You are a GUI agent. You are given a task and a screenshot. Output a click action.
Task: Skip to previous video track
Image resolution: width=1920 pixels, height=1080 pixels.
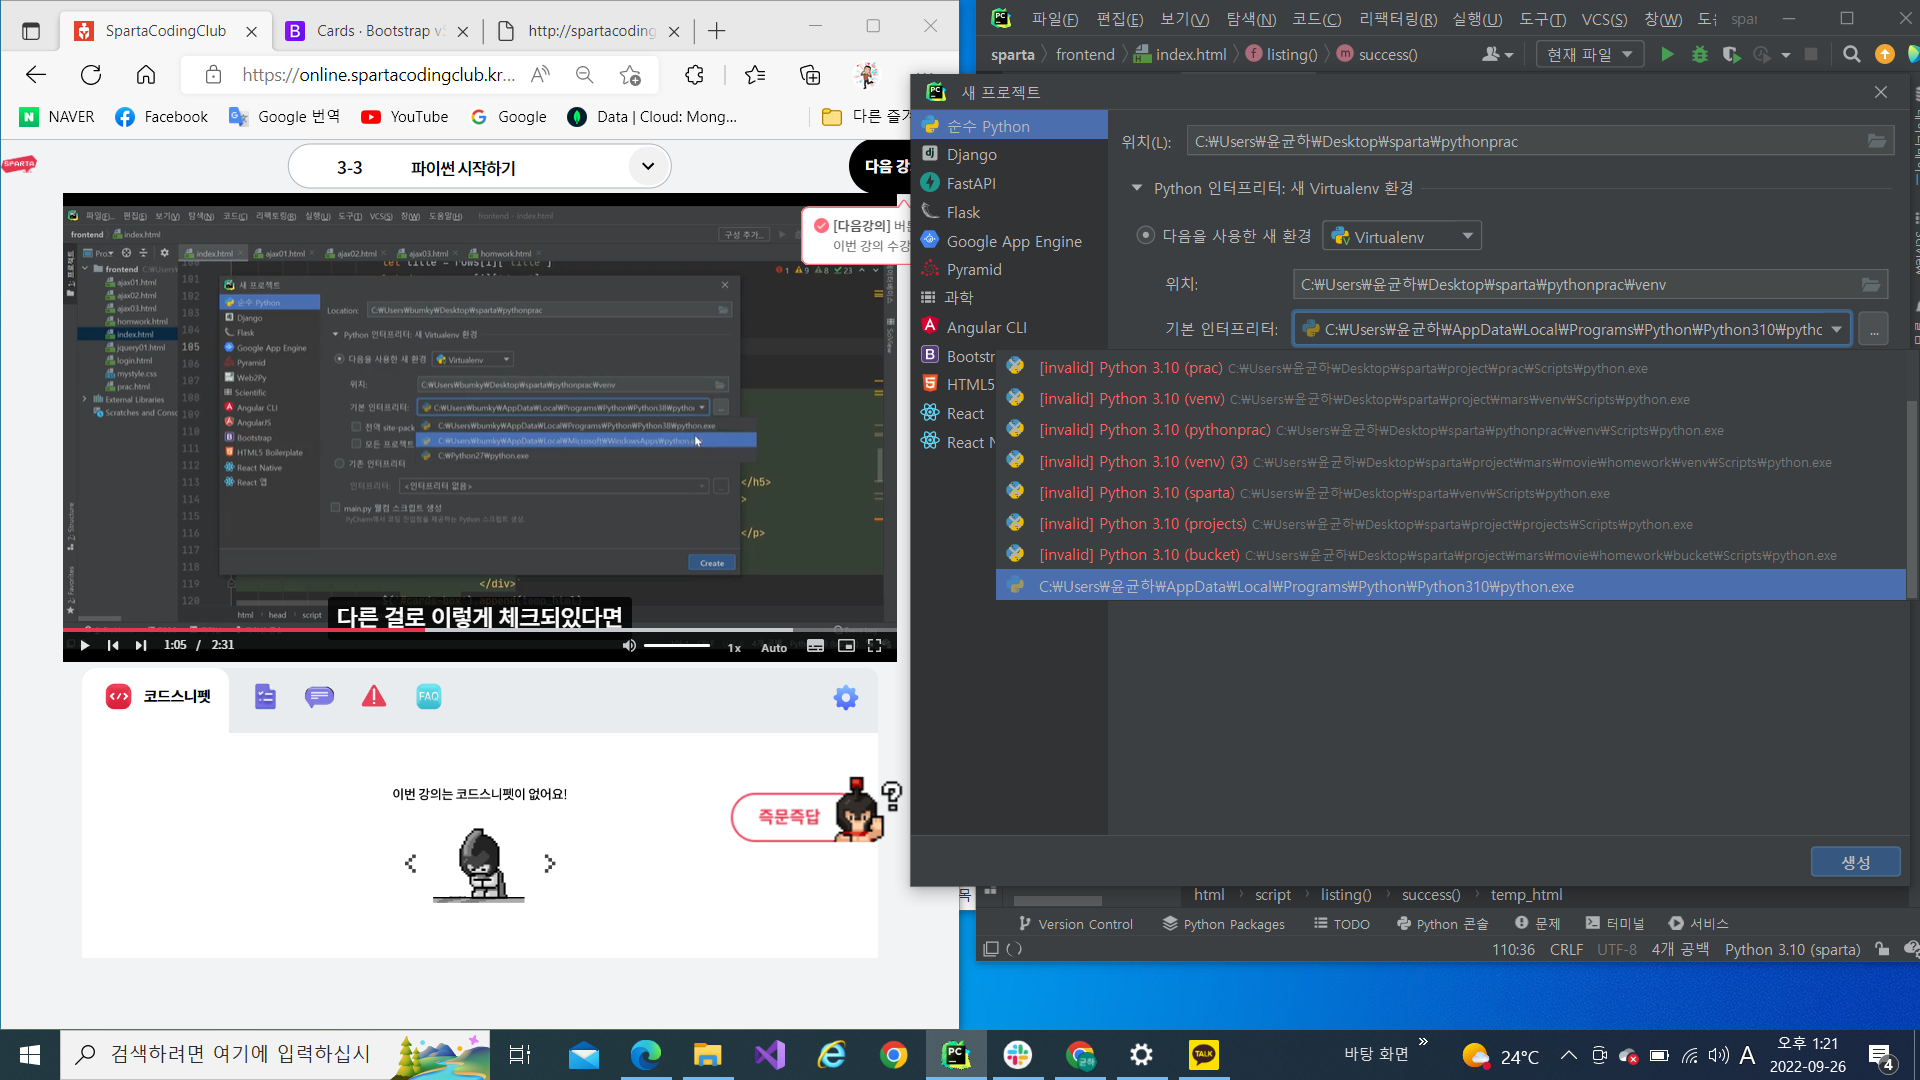(x=113, y=645)
